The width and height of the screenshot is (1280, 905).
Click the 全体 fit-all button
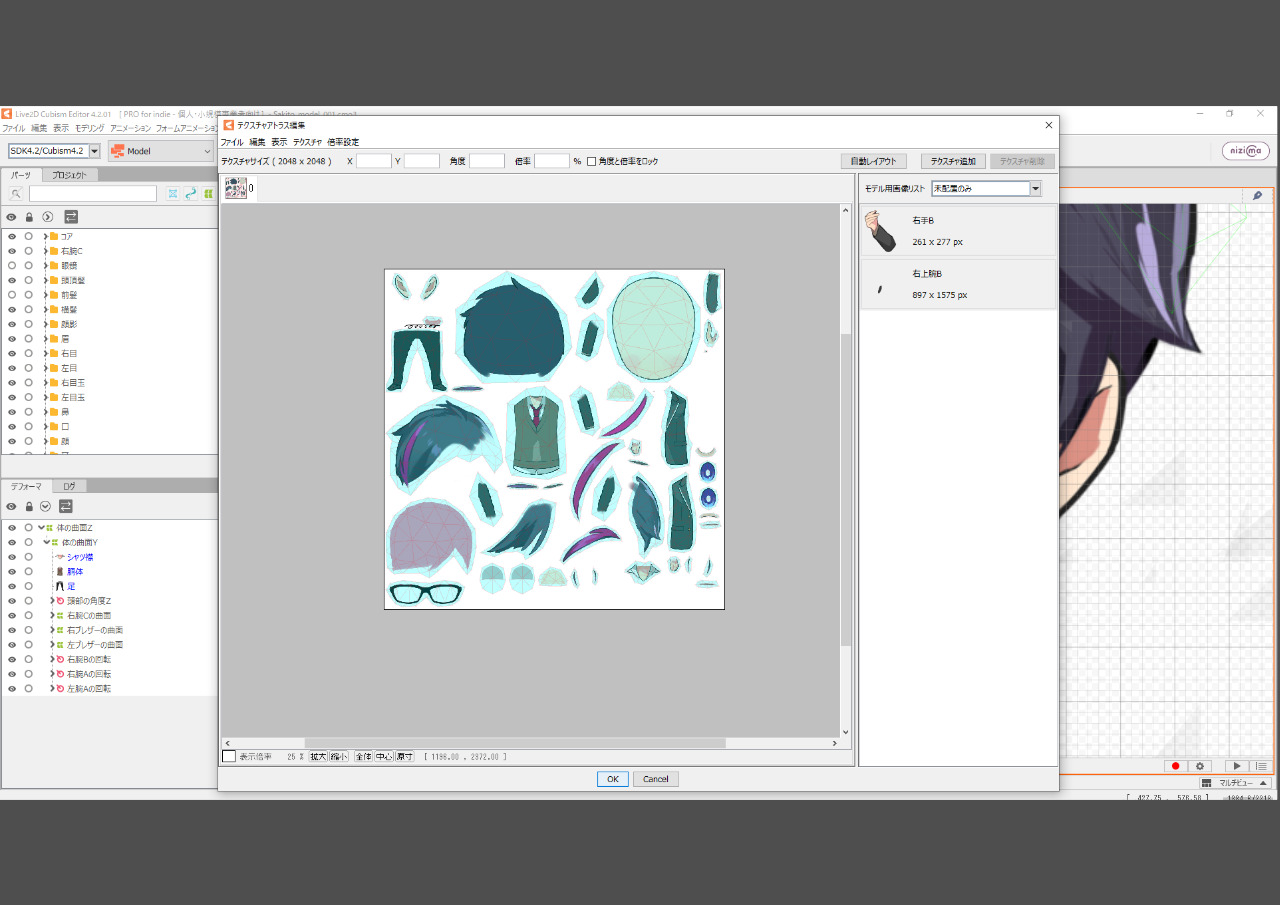[363, 757]
